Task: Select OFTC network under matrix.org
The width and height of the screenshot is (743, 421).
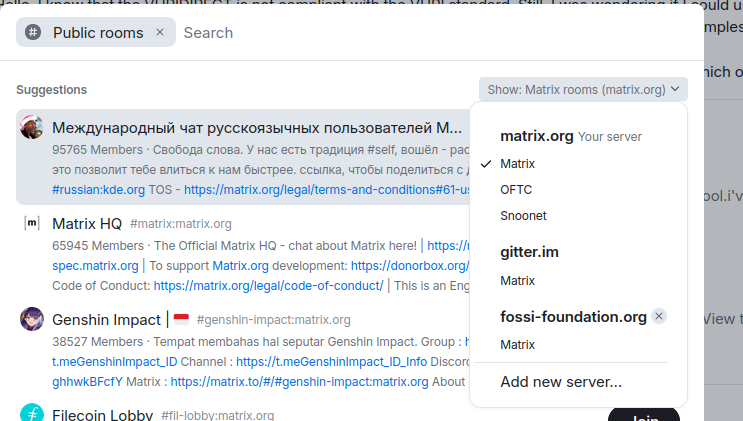Action: pos(516,189)
